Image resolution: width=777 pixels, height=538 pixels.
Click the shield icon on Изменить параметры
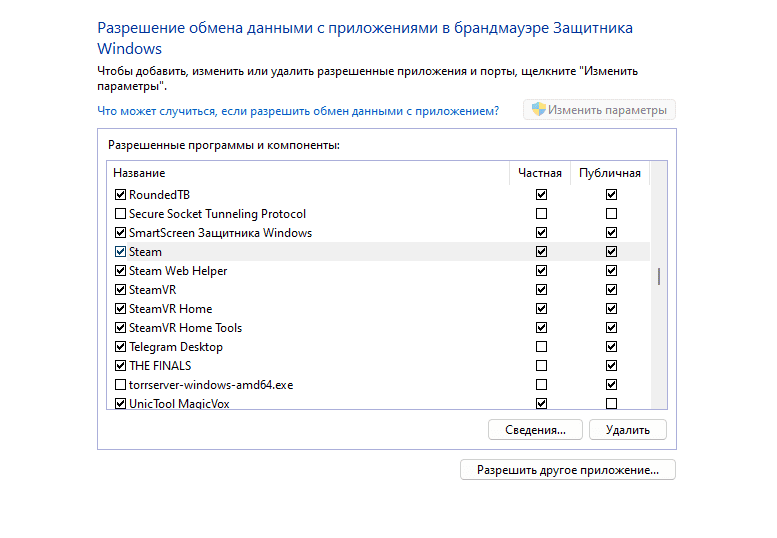(x=538, y=110)
